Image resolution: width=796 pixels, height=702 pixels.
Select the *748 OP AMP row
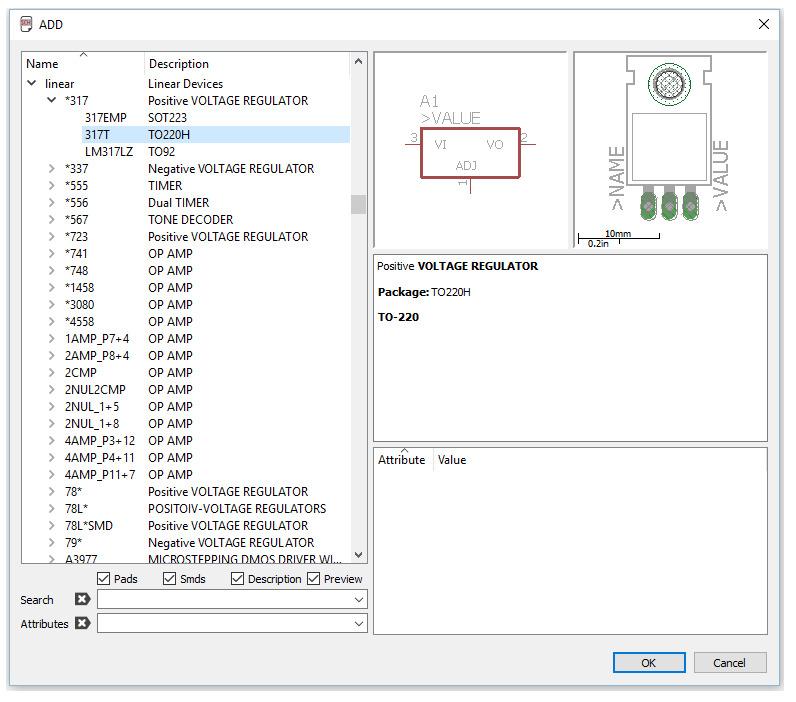[x=206, y=270]
